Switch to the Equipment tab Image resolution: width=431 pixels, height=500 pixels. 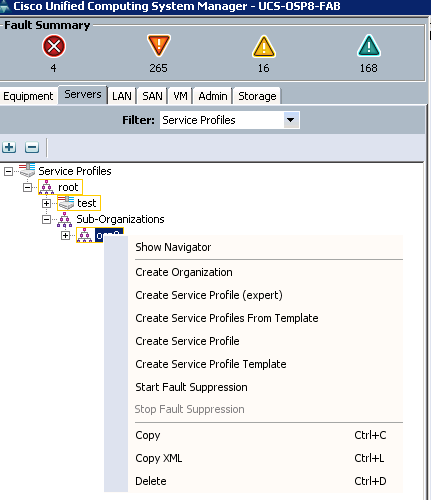point(28,96)
